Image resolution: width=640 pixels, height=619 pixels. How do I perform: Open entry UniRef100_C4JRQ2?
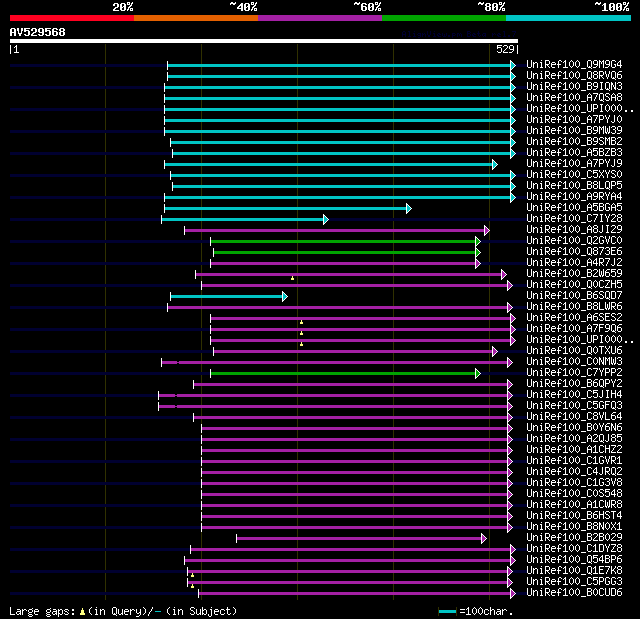574,472
